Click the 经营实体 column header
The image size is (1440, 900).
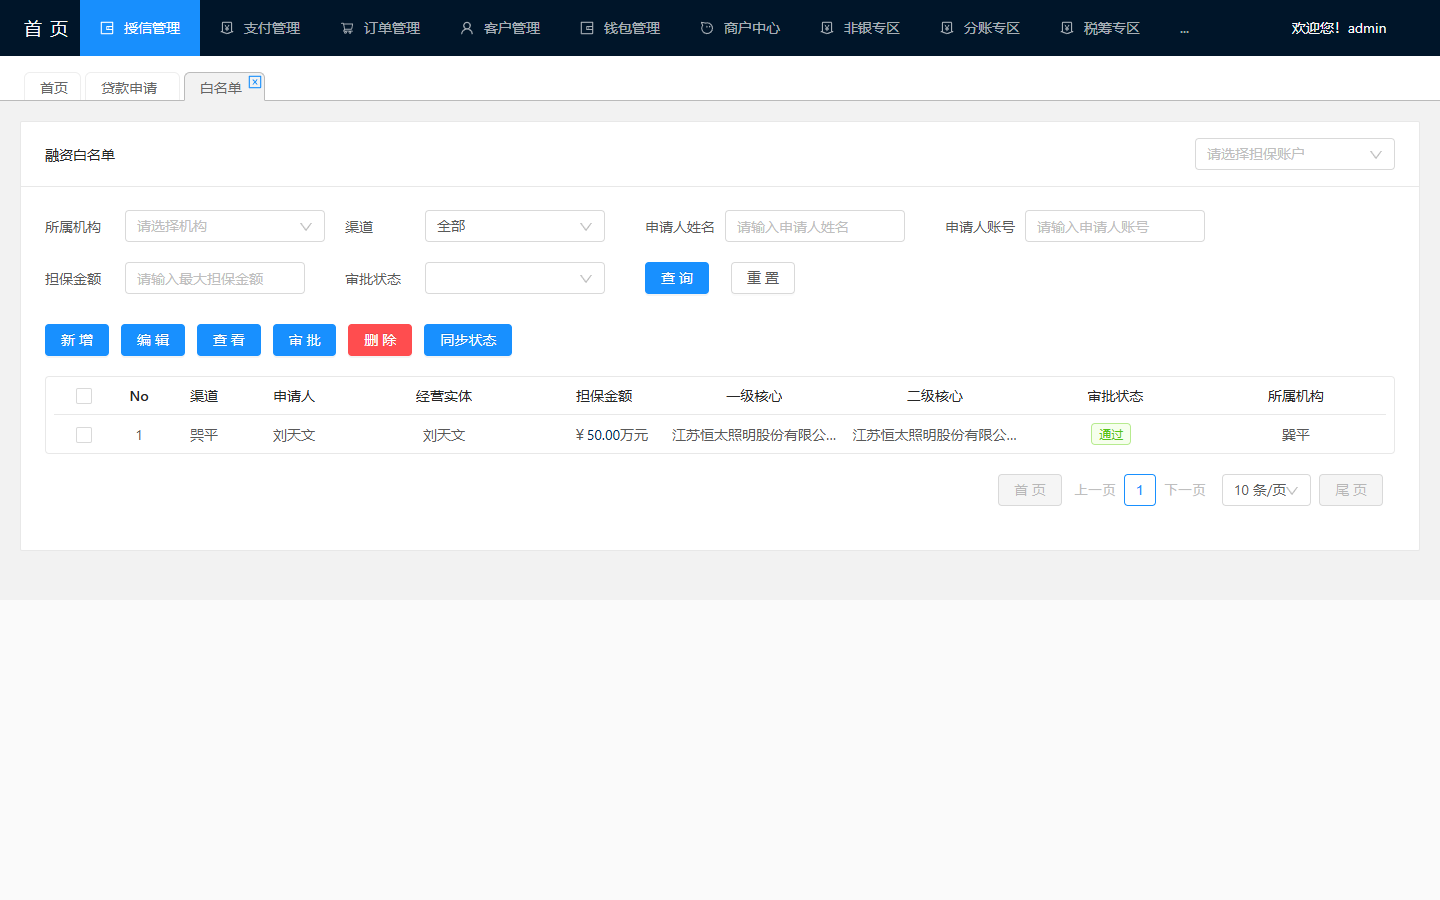pyautogui.click(x=444, y=396)
